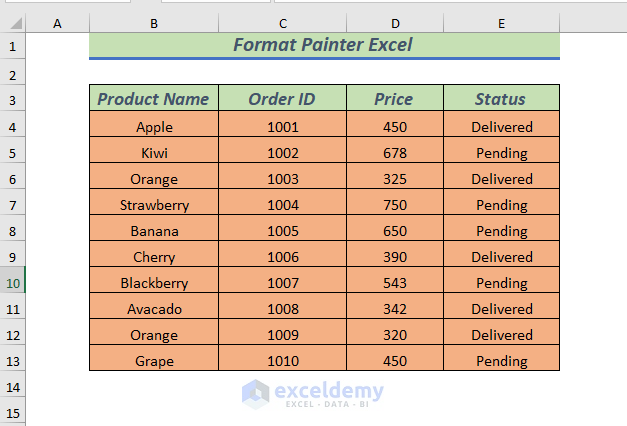Click the Blackberry product cell
627x426 pixels.
154,283
